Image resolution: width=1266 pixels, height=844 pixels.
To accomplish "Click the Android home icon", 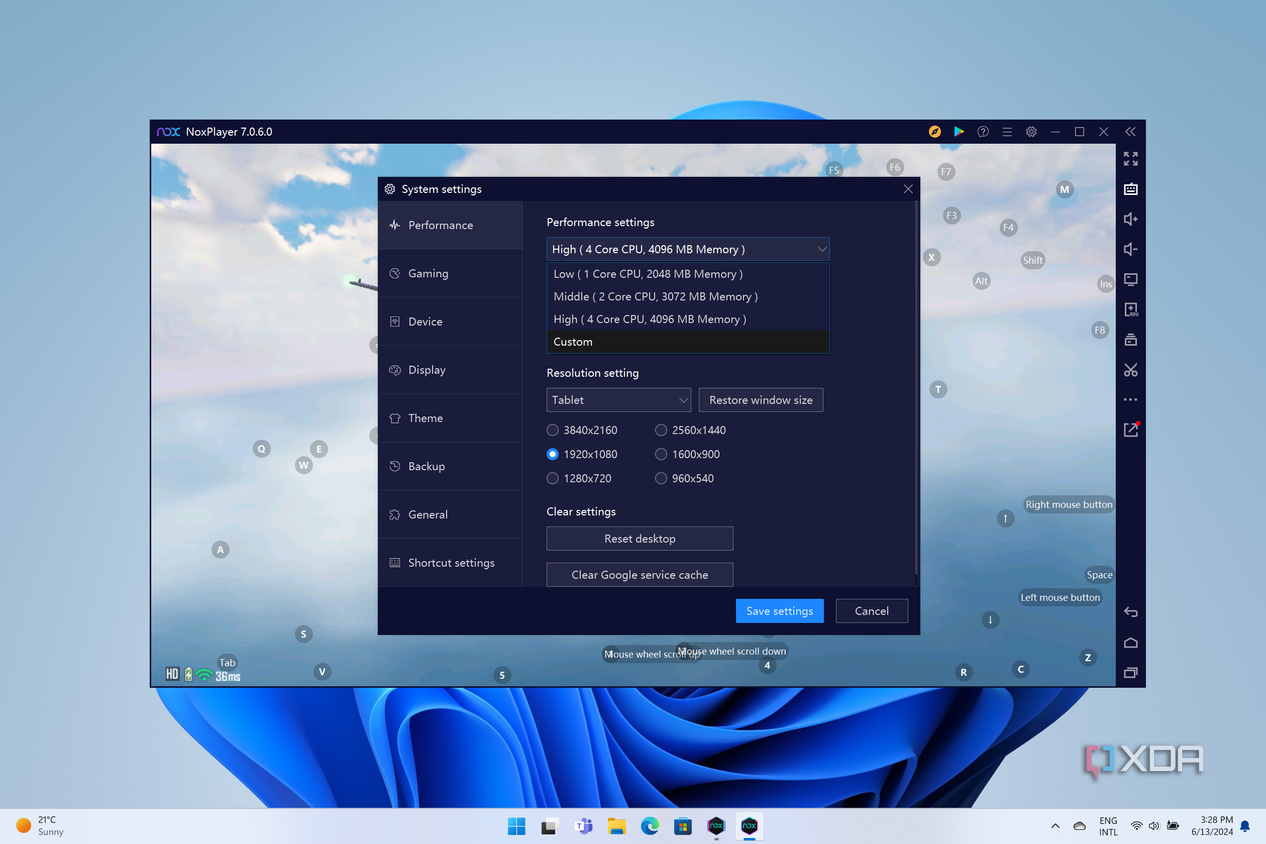I will click(x=1130, y=642).
